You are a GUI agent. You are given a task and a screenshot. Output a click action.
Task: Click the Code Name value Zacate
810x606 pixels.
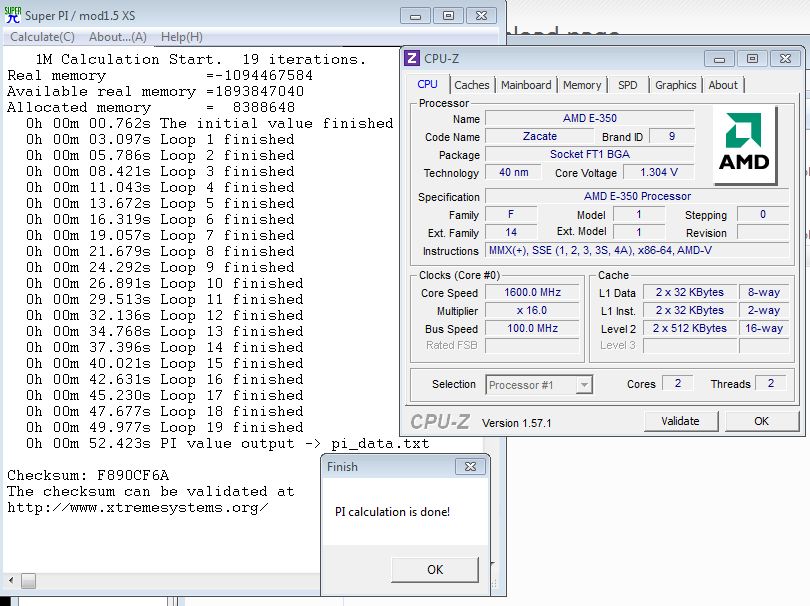coord(539,136)
